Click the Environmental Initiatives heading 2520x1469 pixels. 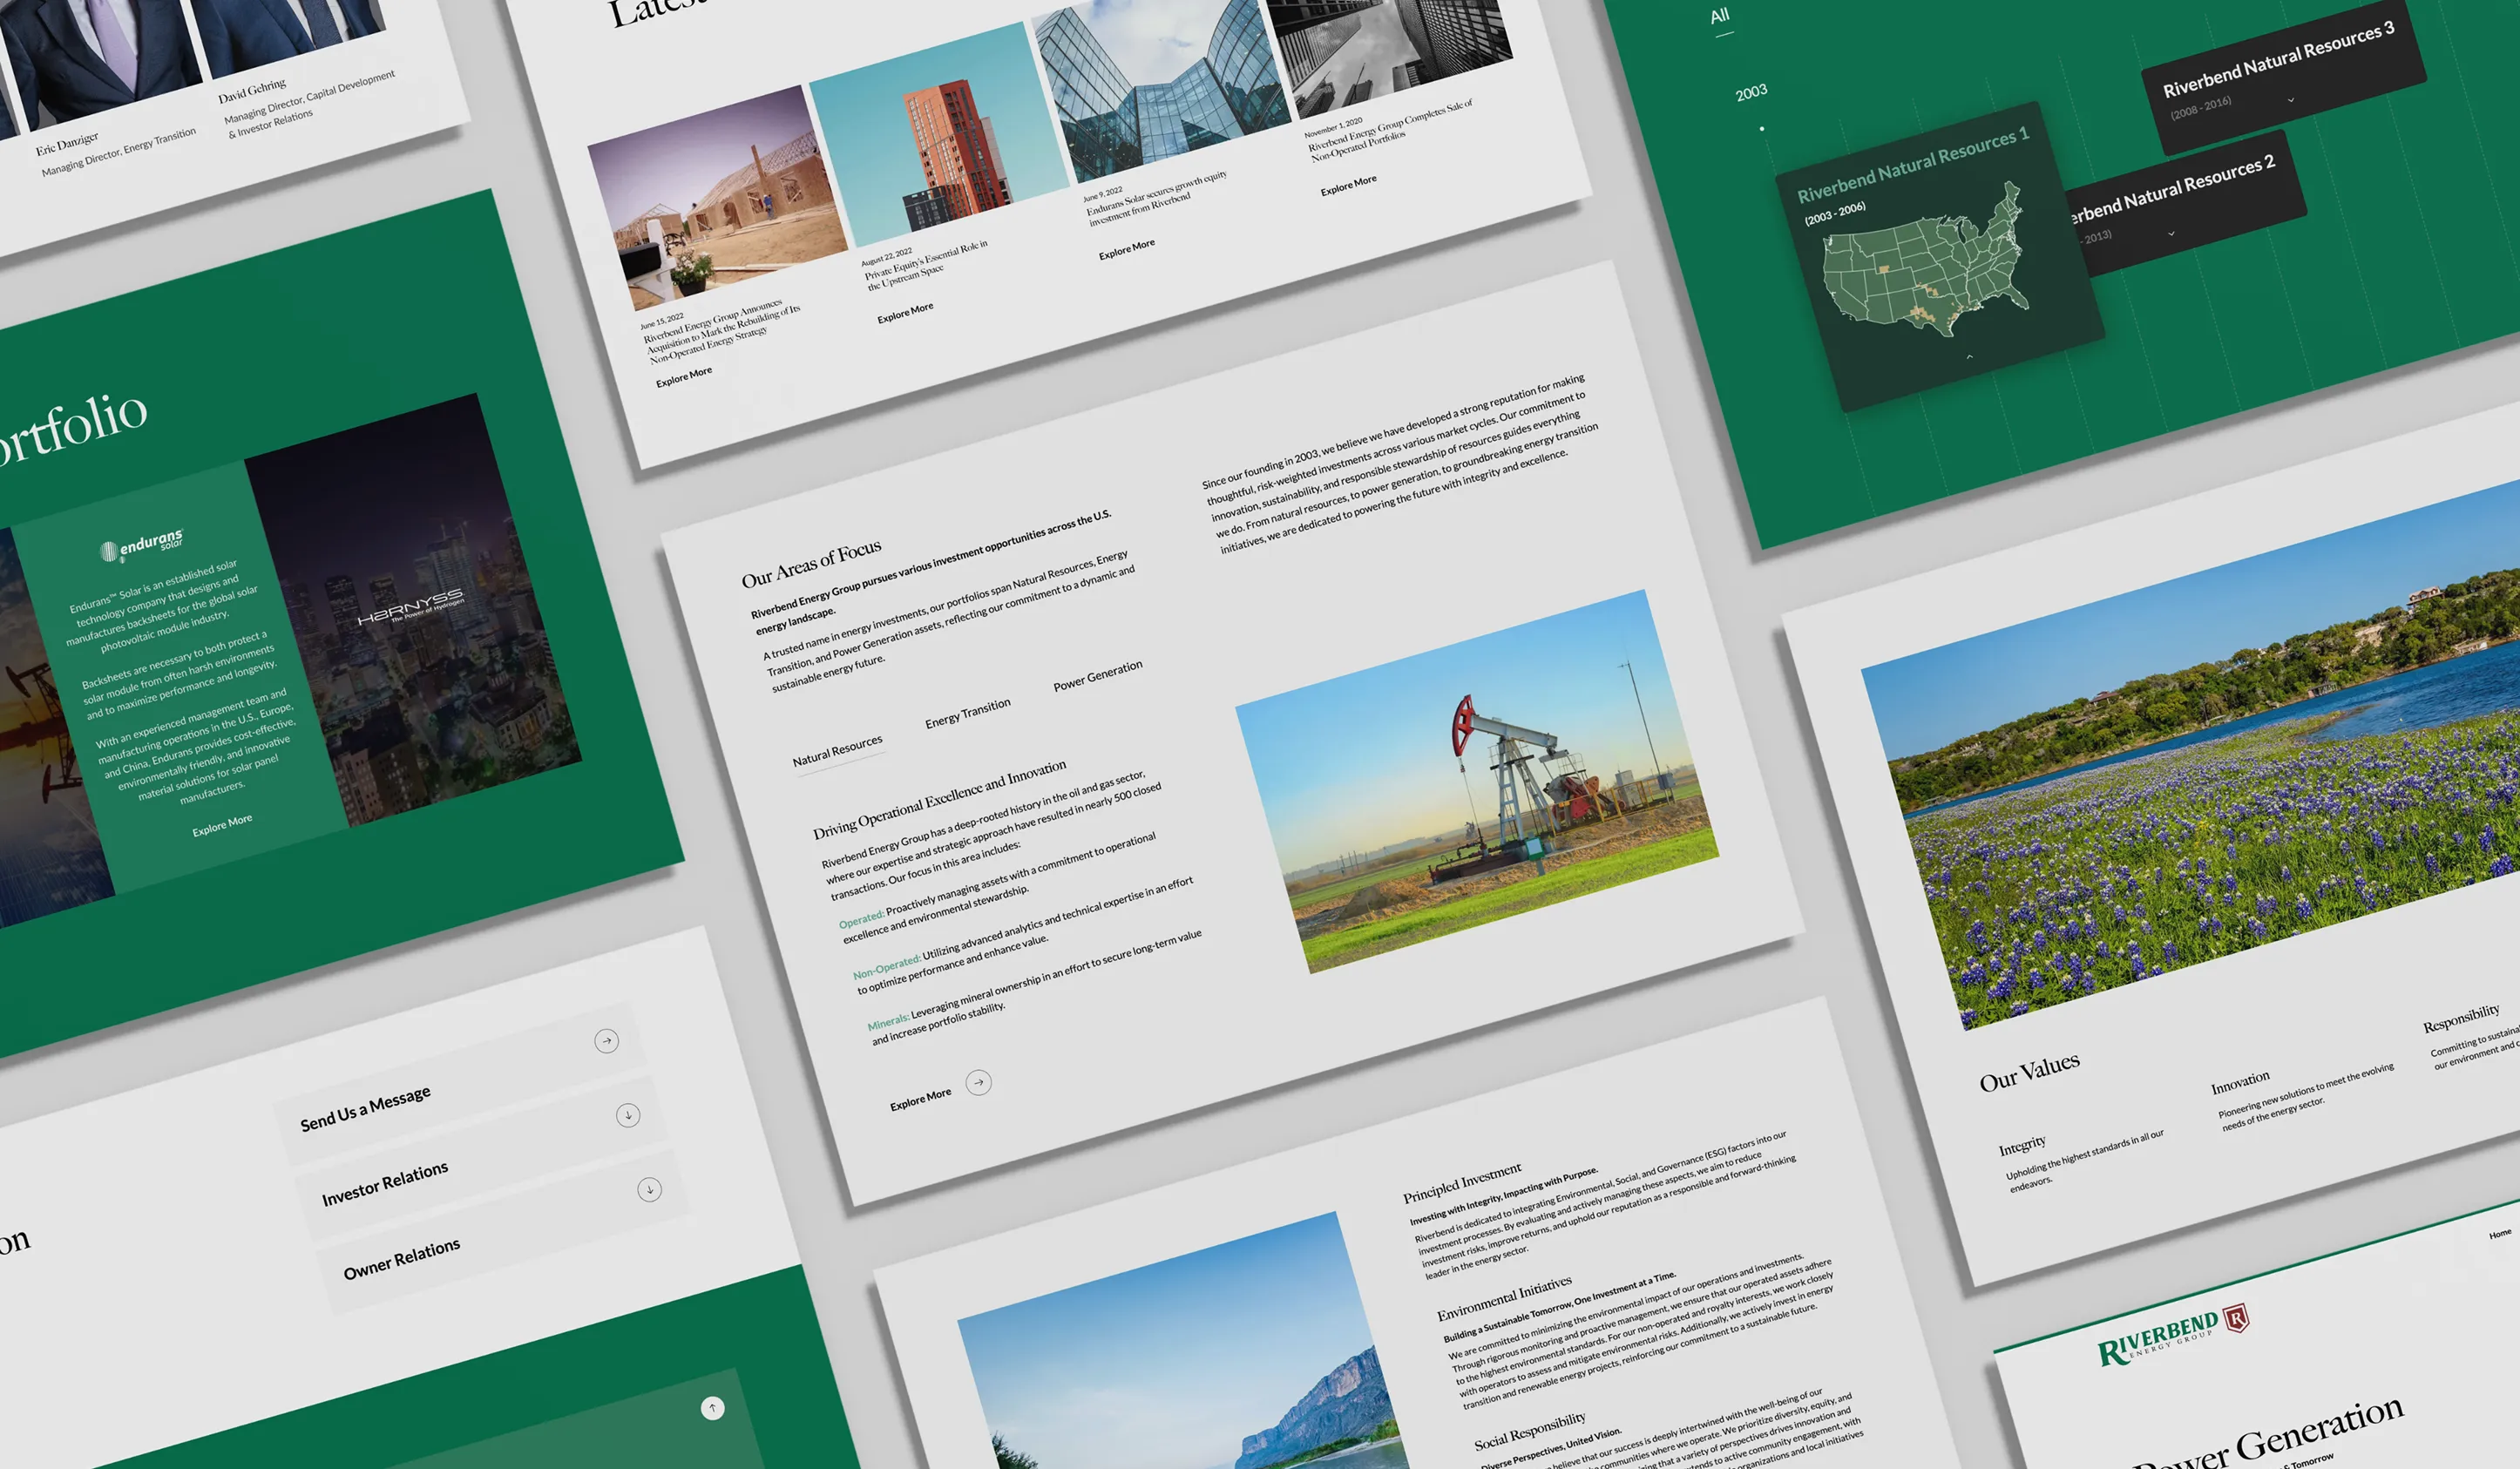tap(1504, 1298)
